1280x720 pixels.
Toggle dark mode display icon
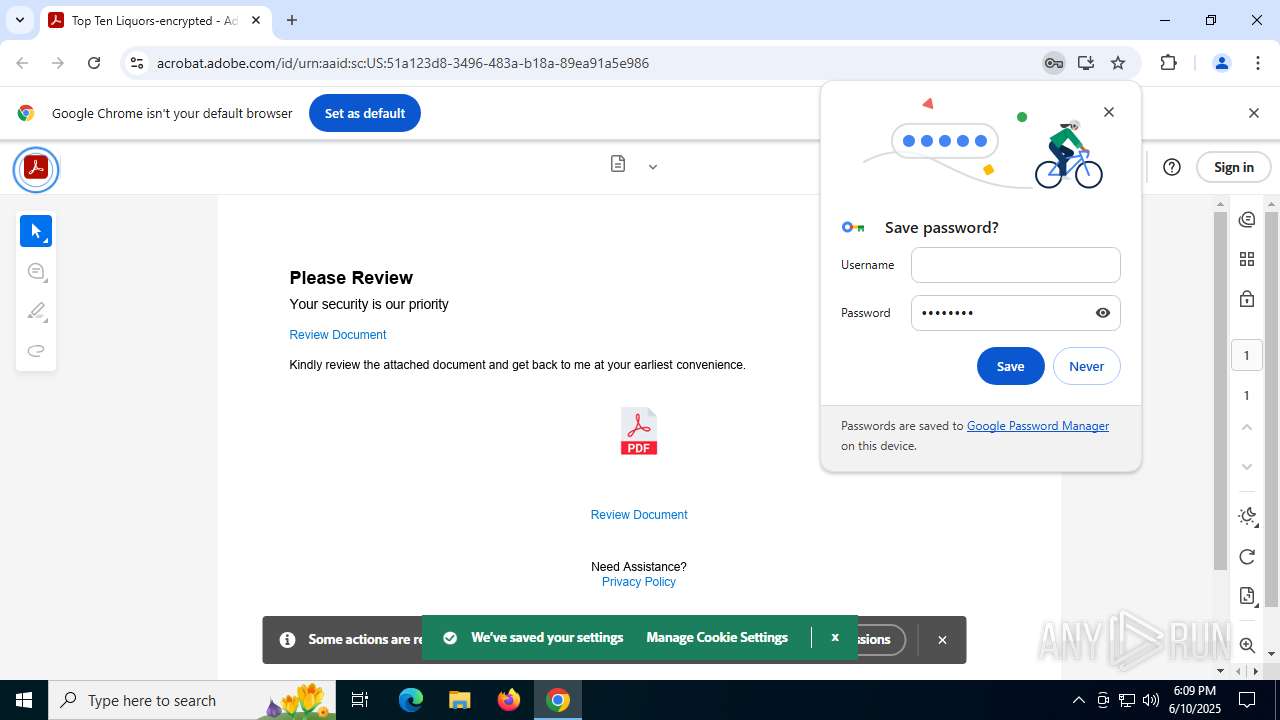pyautogui.click(x=1247, y=517)
